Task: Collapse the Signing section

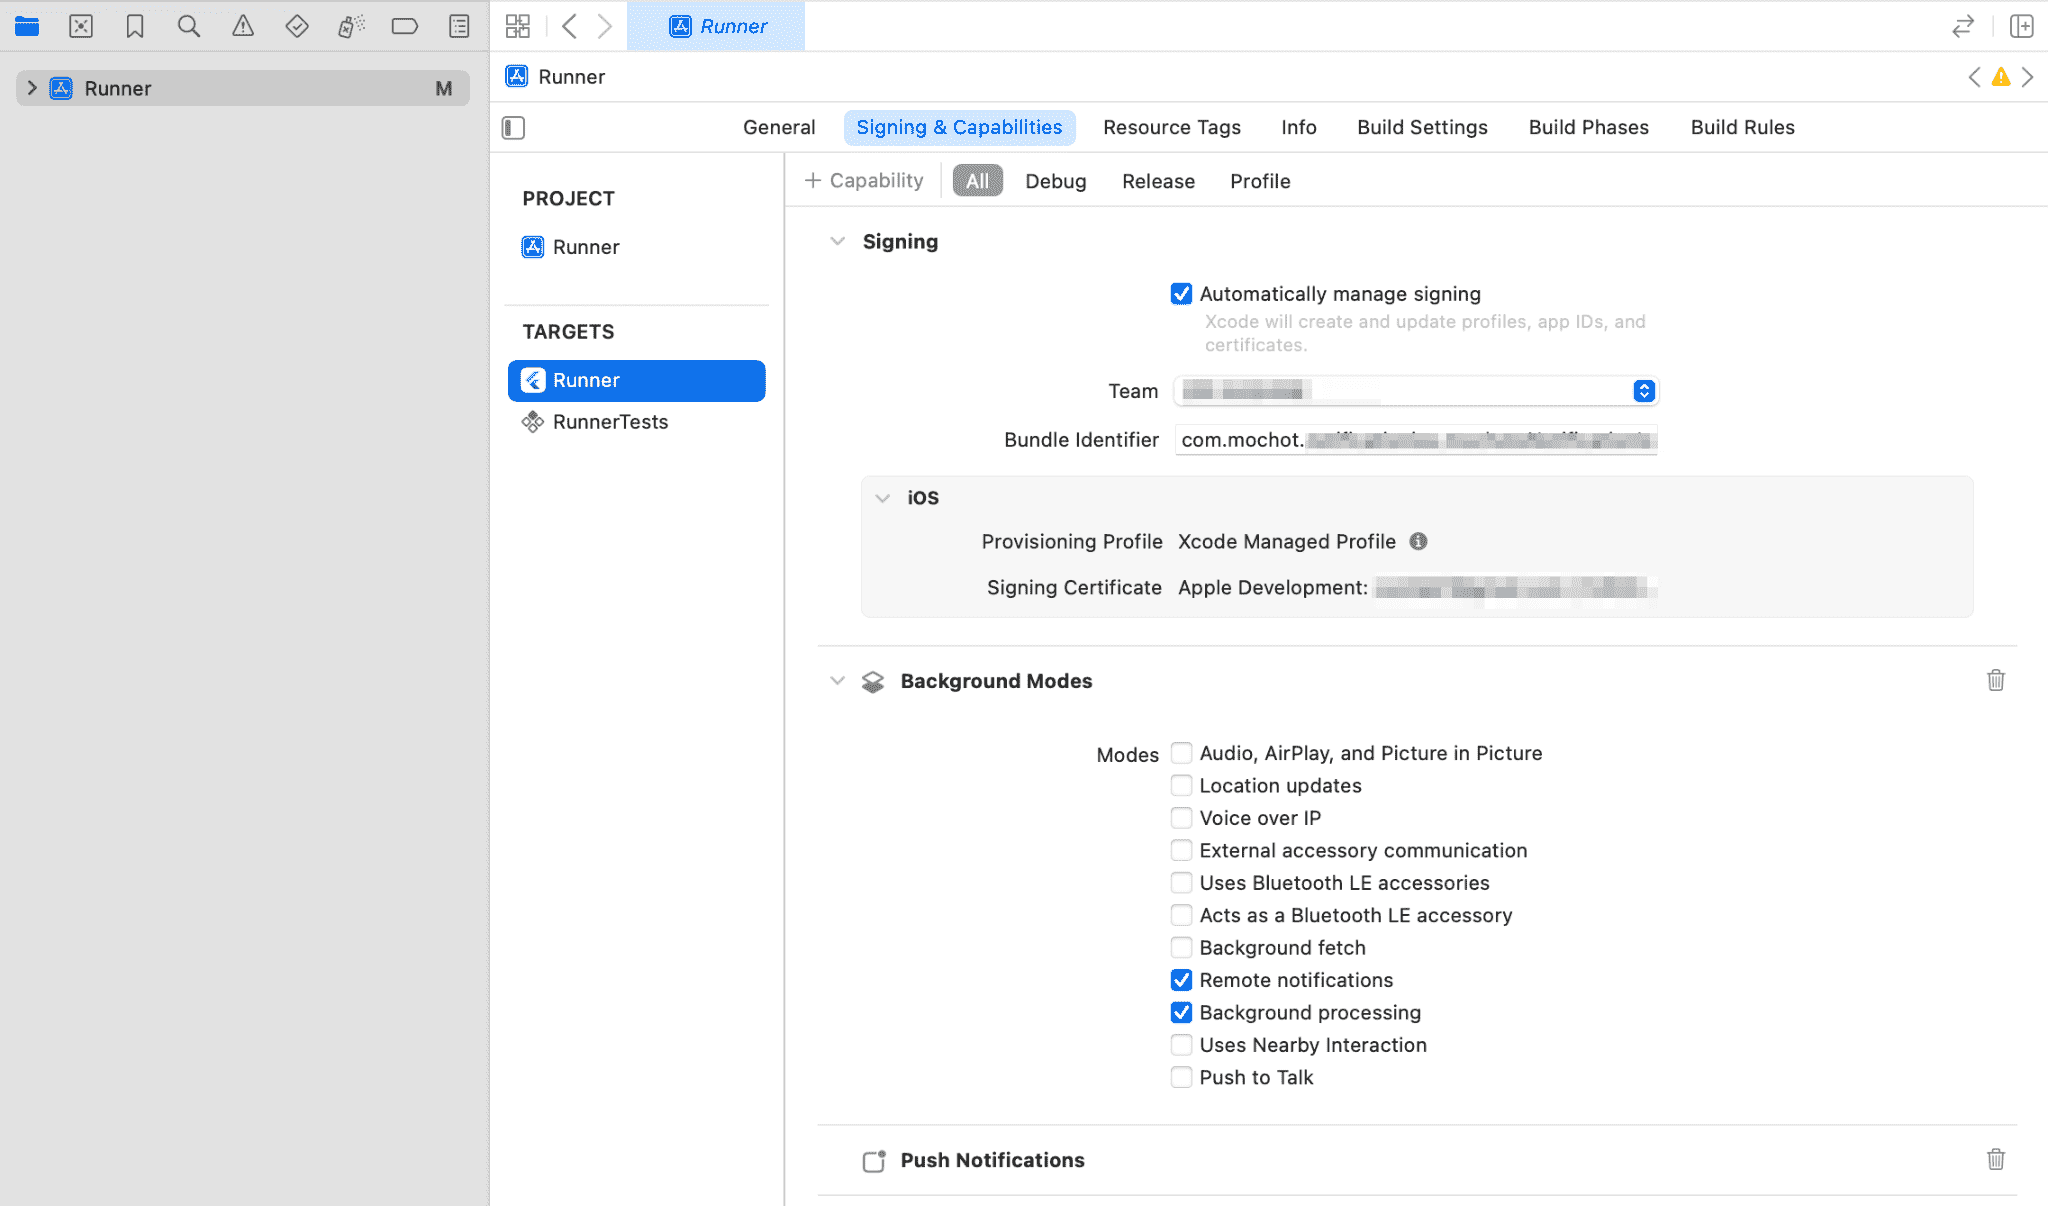Action: coord(838,241)
